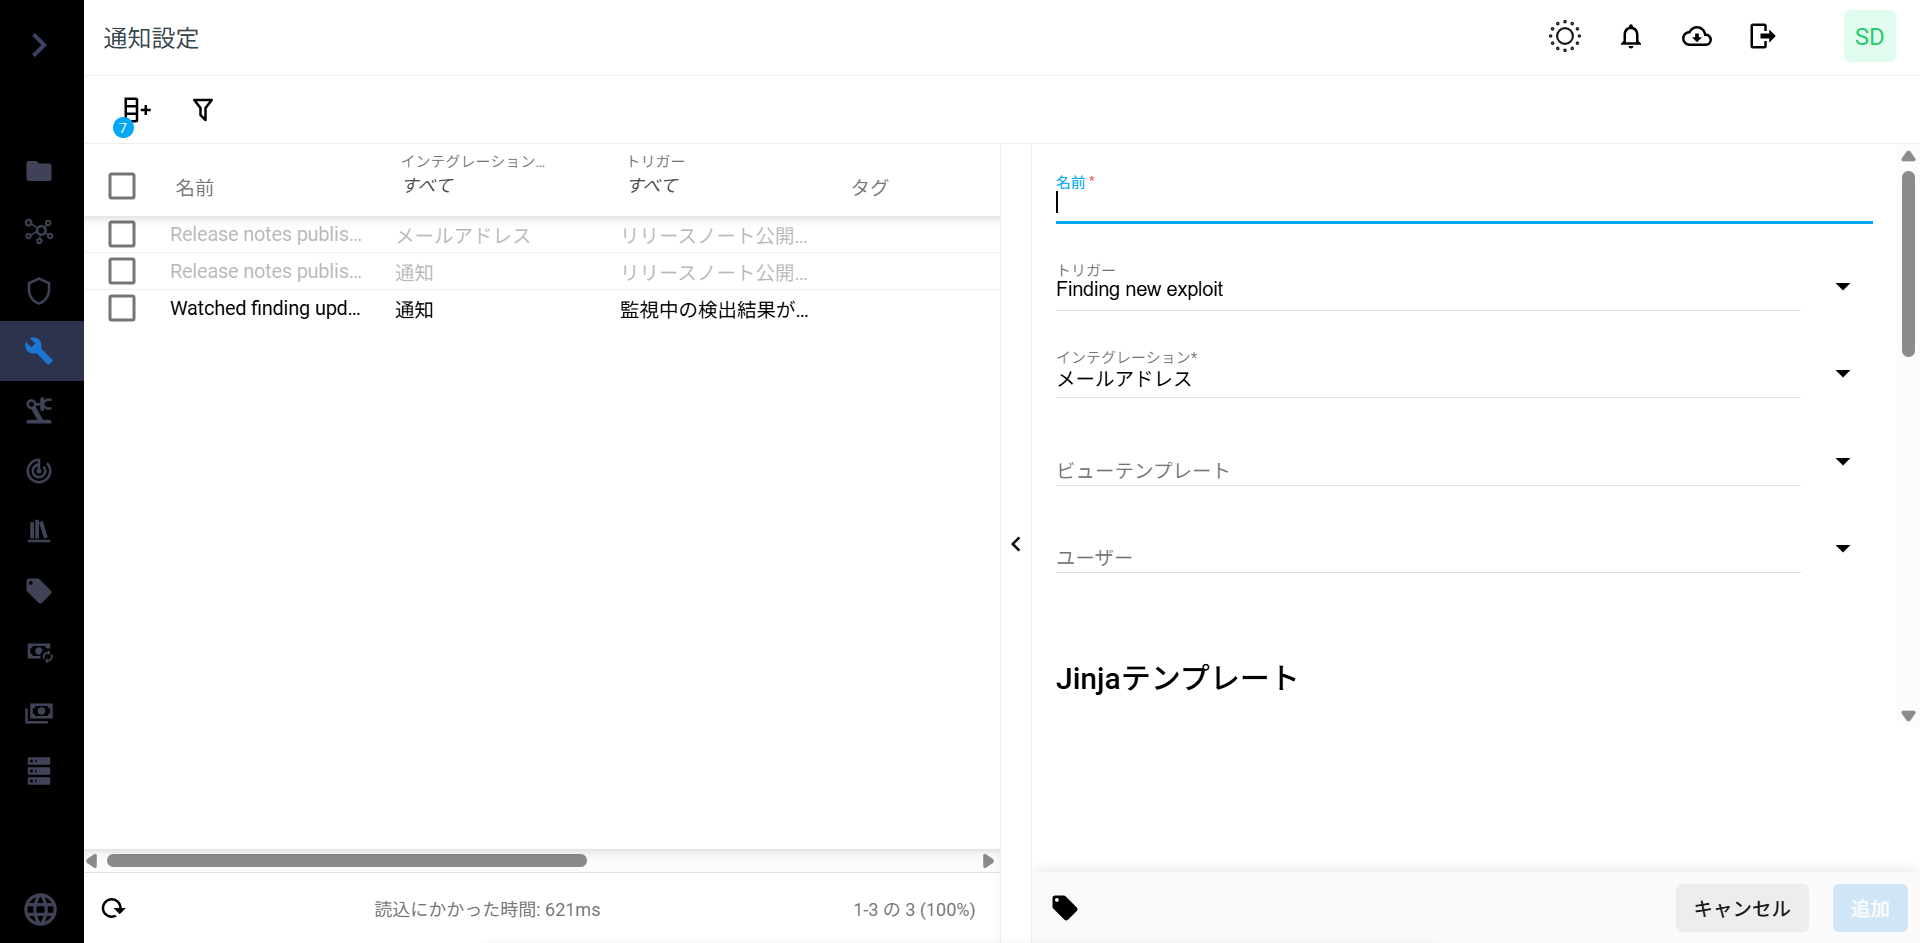The image size is (1920, 943).
Task: Open the filter funnel above the table
Action: tap(203, 109)
